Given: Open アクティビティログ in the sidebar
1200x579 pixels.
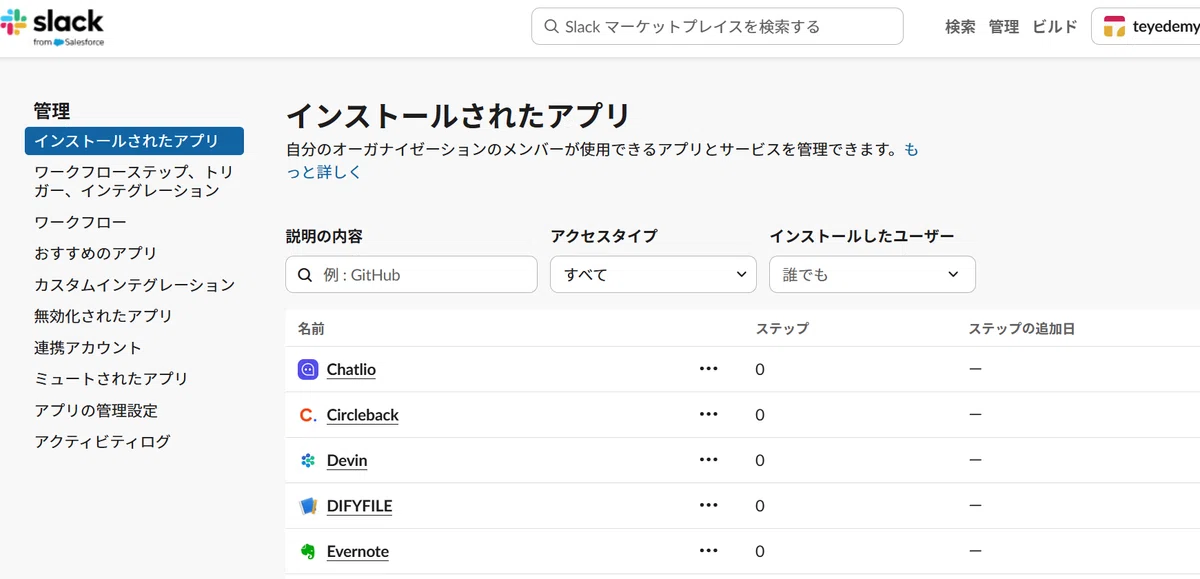Looking at the screenshot, I should click(x=102, y=441).
